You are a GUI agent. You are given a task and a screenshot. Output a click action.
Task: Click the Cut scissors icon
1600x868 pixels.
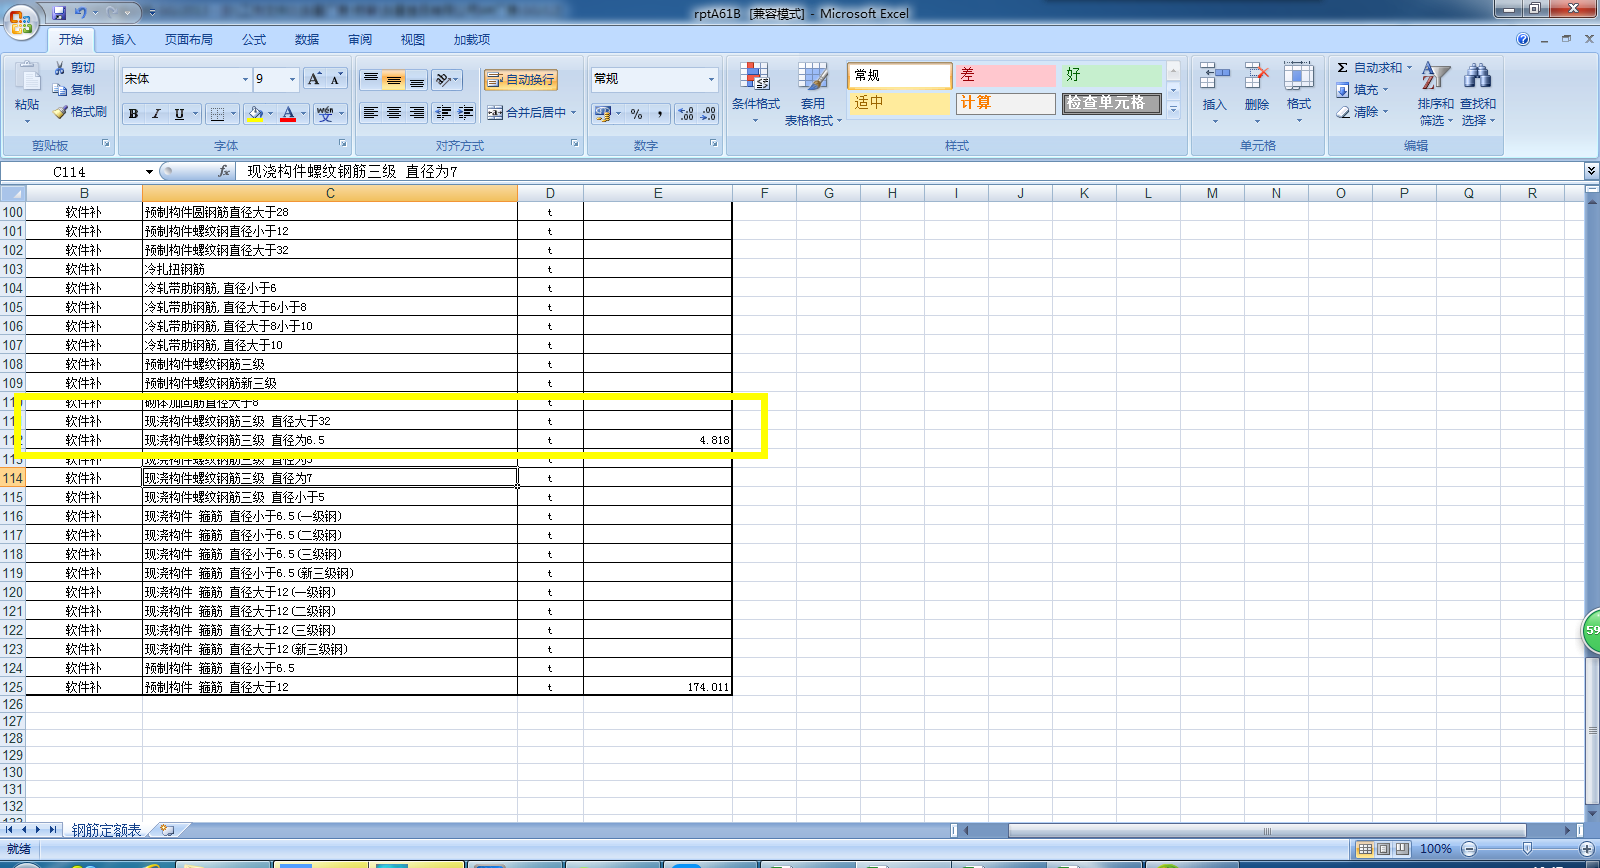pyautogui.click(x=60, y=68)
